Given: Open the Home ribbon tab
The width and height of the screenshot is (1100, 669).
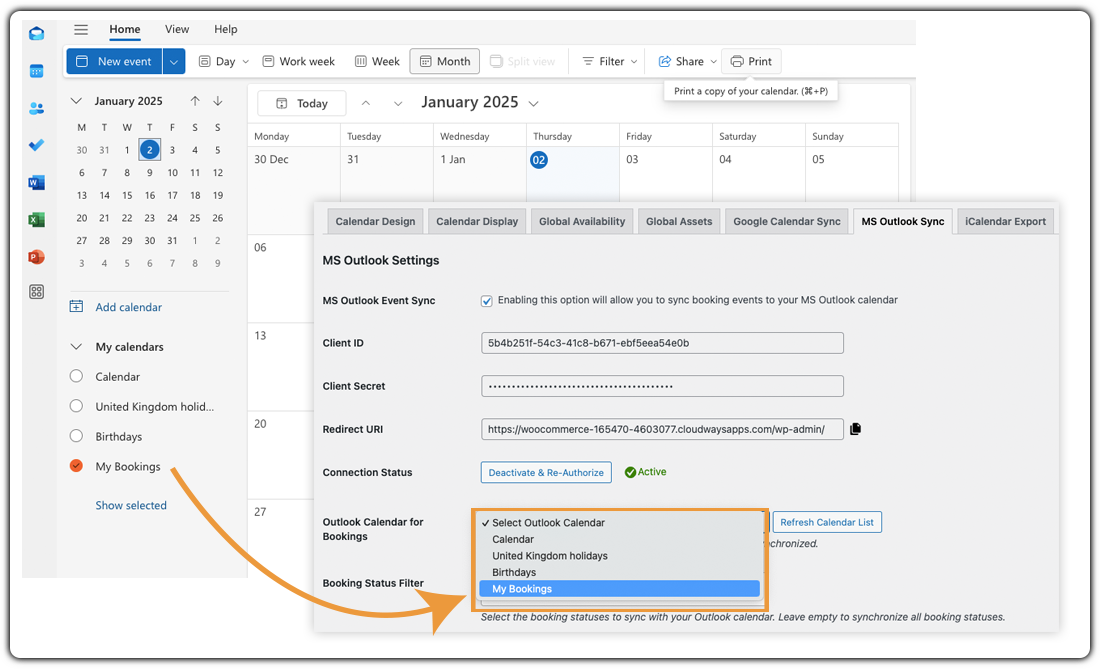Looking at the screenshot, I should [125, 29].
